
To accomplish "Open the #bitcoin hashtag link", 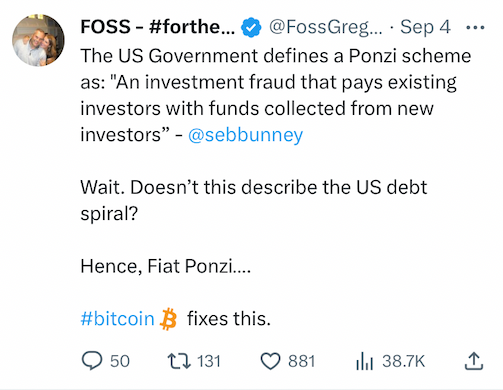I will click(117, 318).
